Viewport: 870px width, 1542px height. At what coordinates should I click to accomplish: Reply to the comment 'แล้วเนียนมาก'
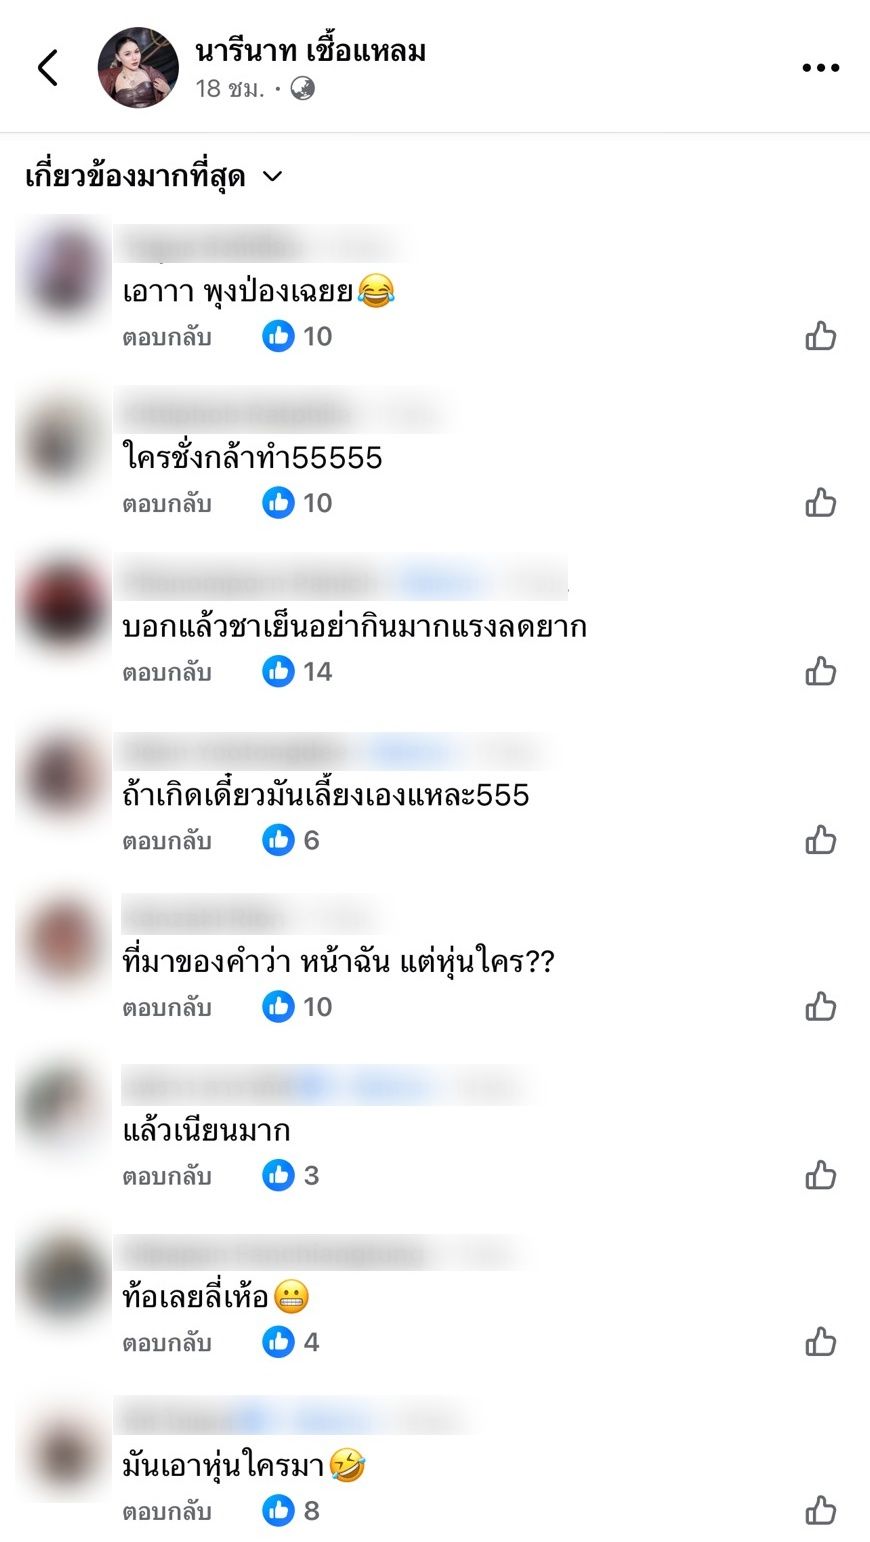click(x=167, y=1176)
